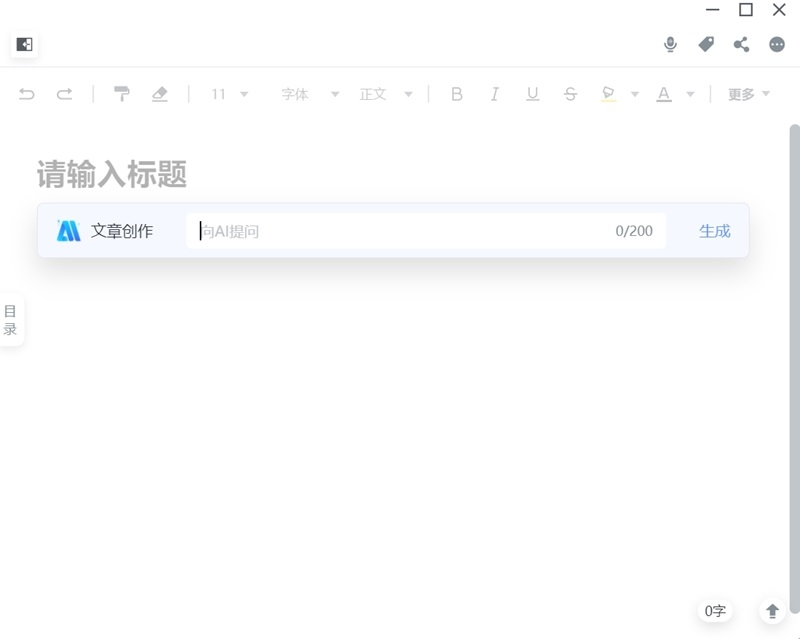Clear formatting with the eraser
Screen dimensions: 800x639
click(160, 93)
